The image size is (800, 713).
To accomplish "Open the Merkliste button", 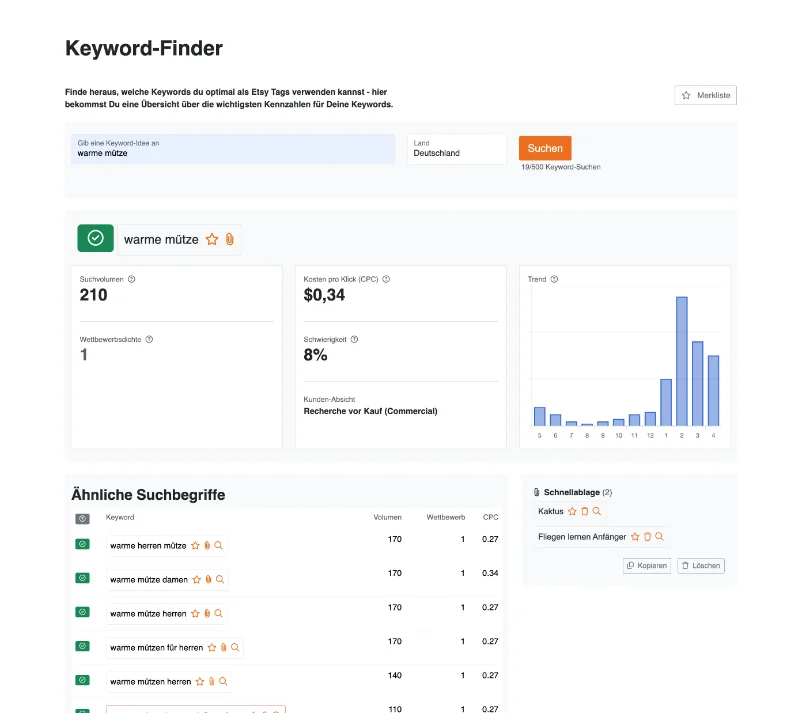I will click(706, 95).
